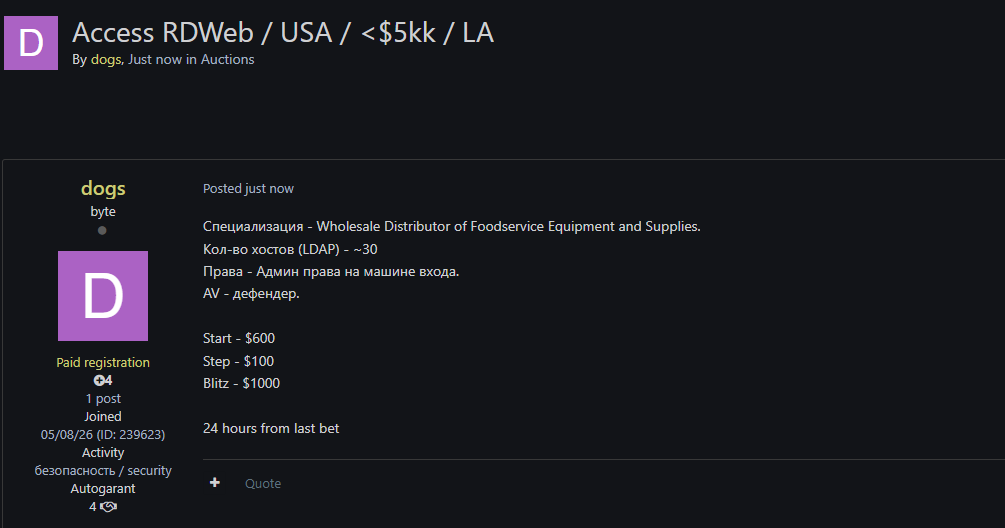Click the Autogarant label in the profile panel
The height and width of the screenshot is (528, 1005).
(103, 488)
